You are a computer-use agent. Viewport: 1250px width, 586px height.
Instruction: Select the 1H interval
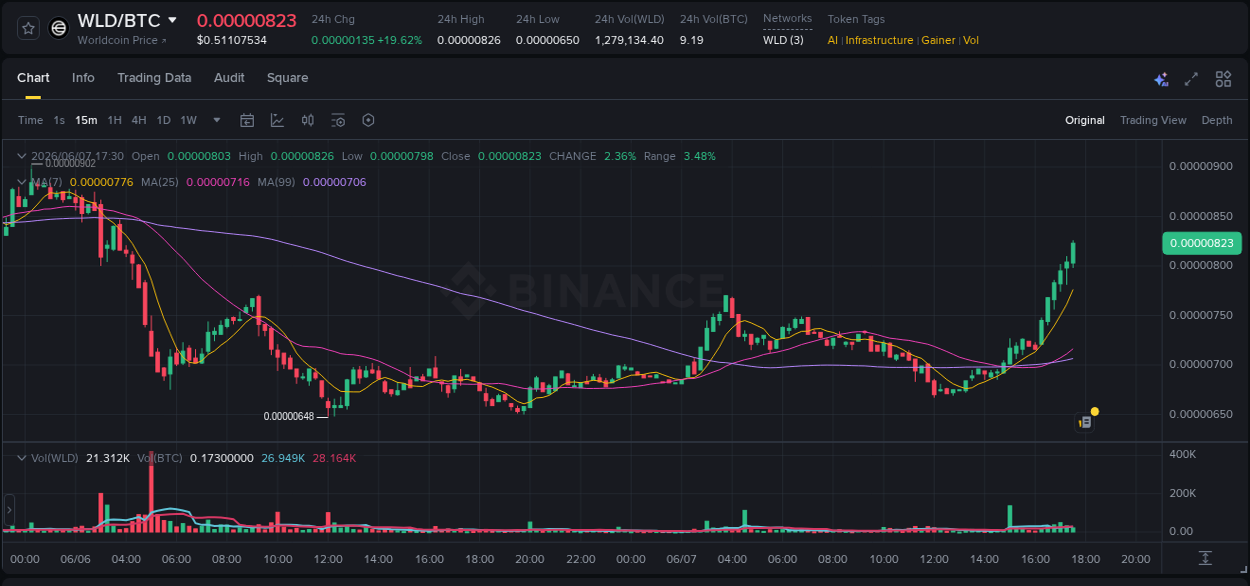point(114,120)
